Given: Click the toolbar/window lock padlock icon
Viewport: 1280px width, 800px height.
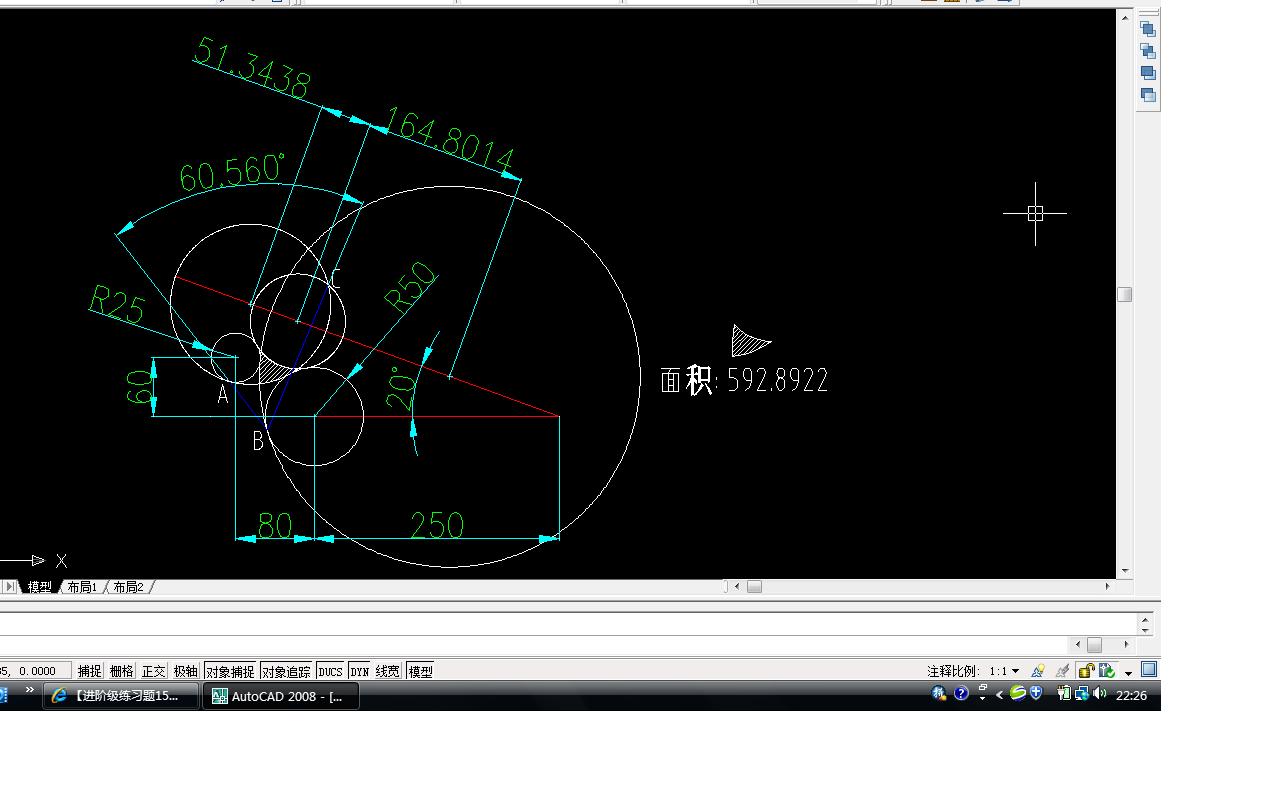Looking at the screenshot, I should [x=1086, y=671].
